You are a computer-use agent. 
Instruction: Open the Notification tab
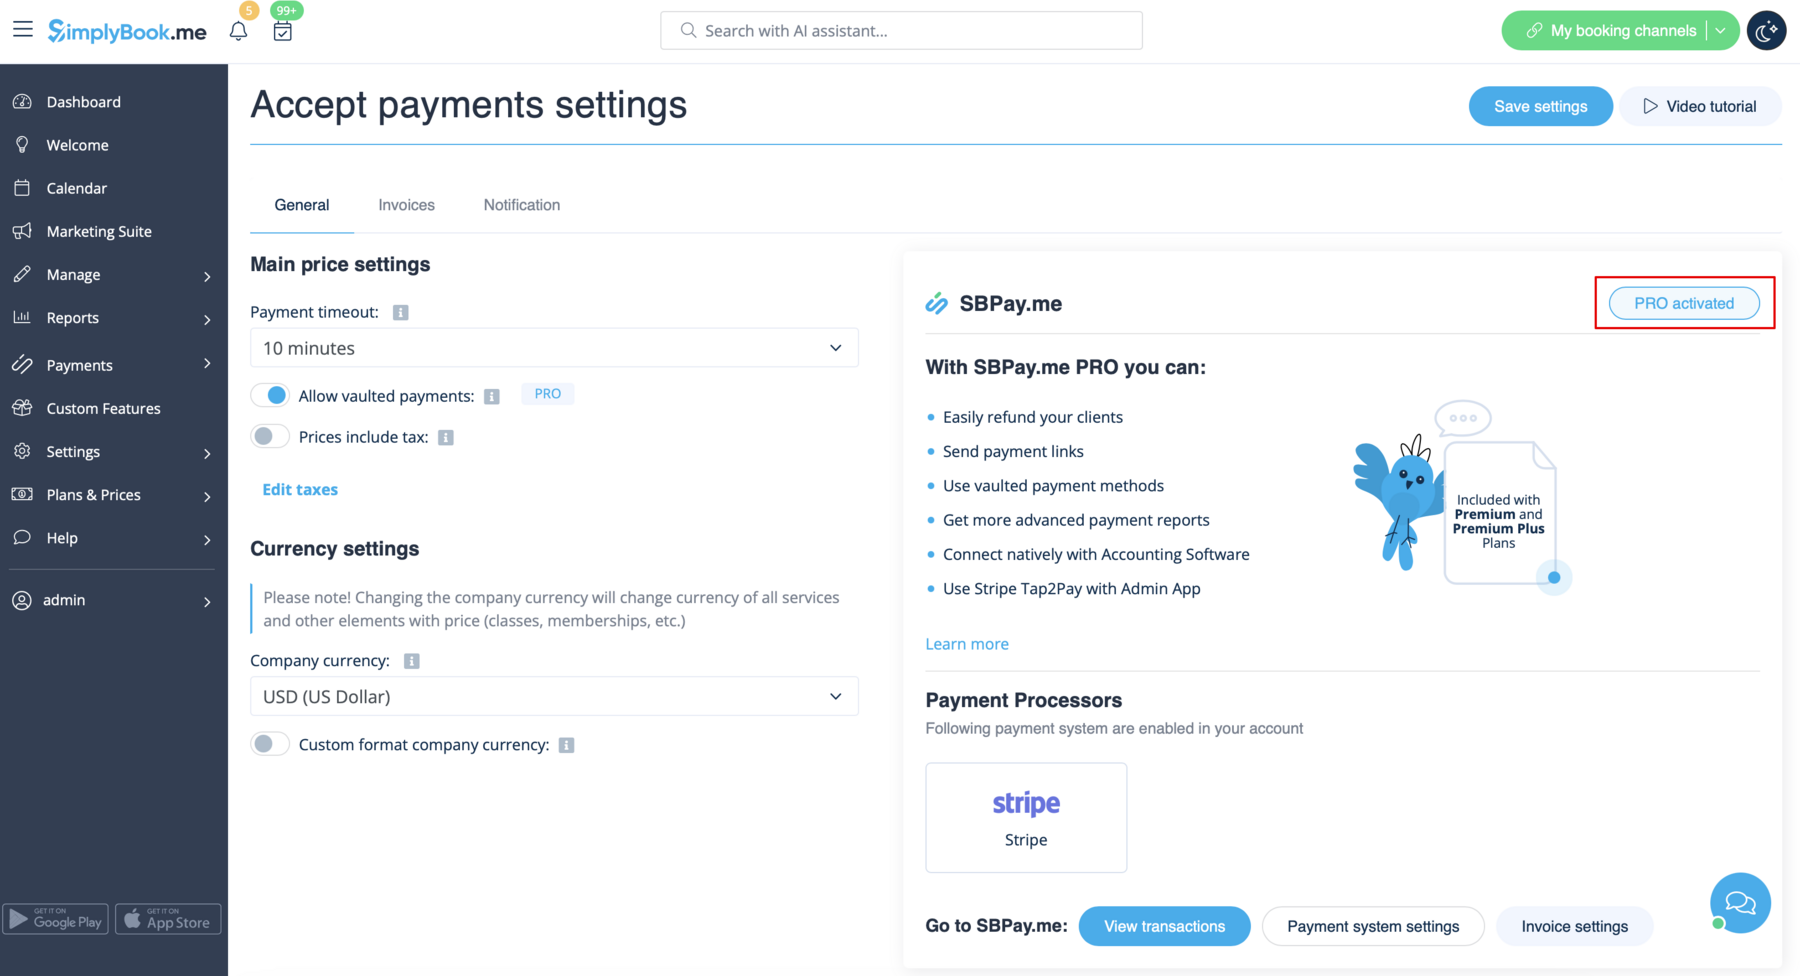coord(521,205)
